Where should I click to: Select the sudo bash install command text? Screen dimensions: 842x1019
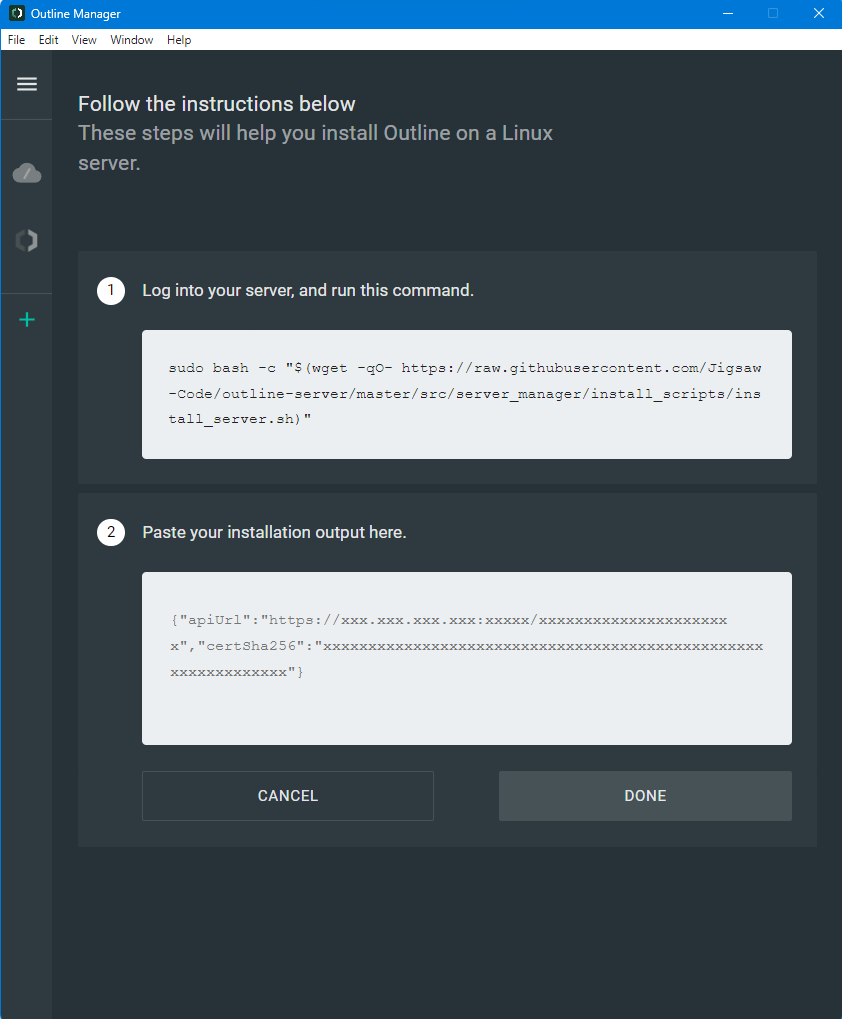[x=466, y=393]
